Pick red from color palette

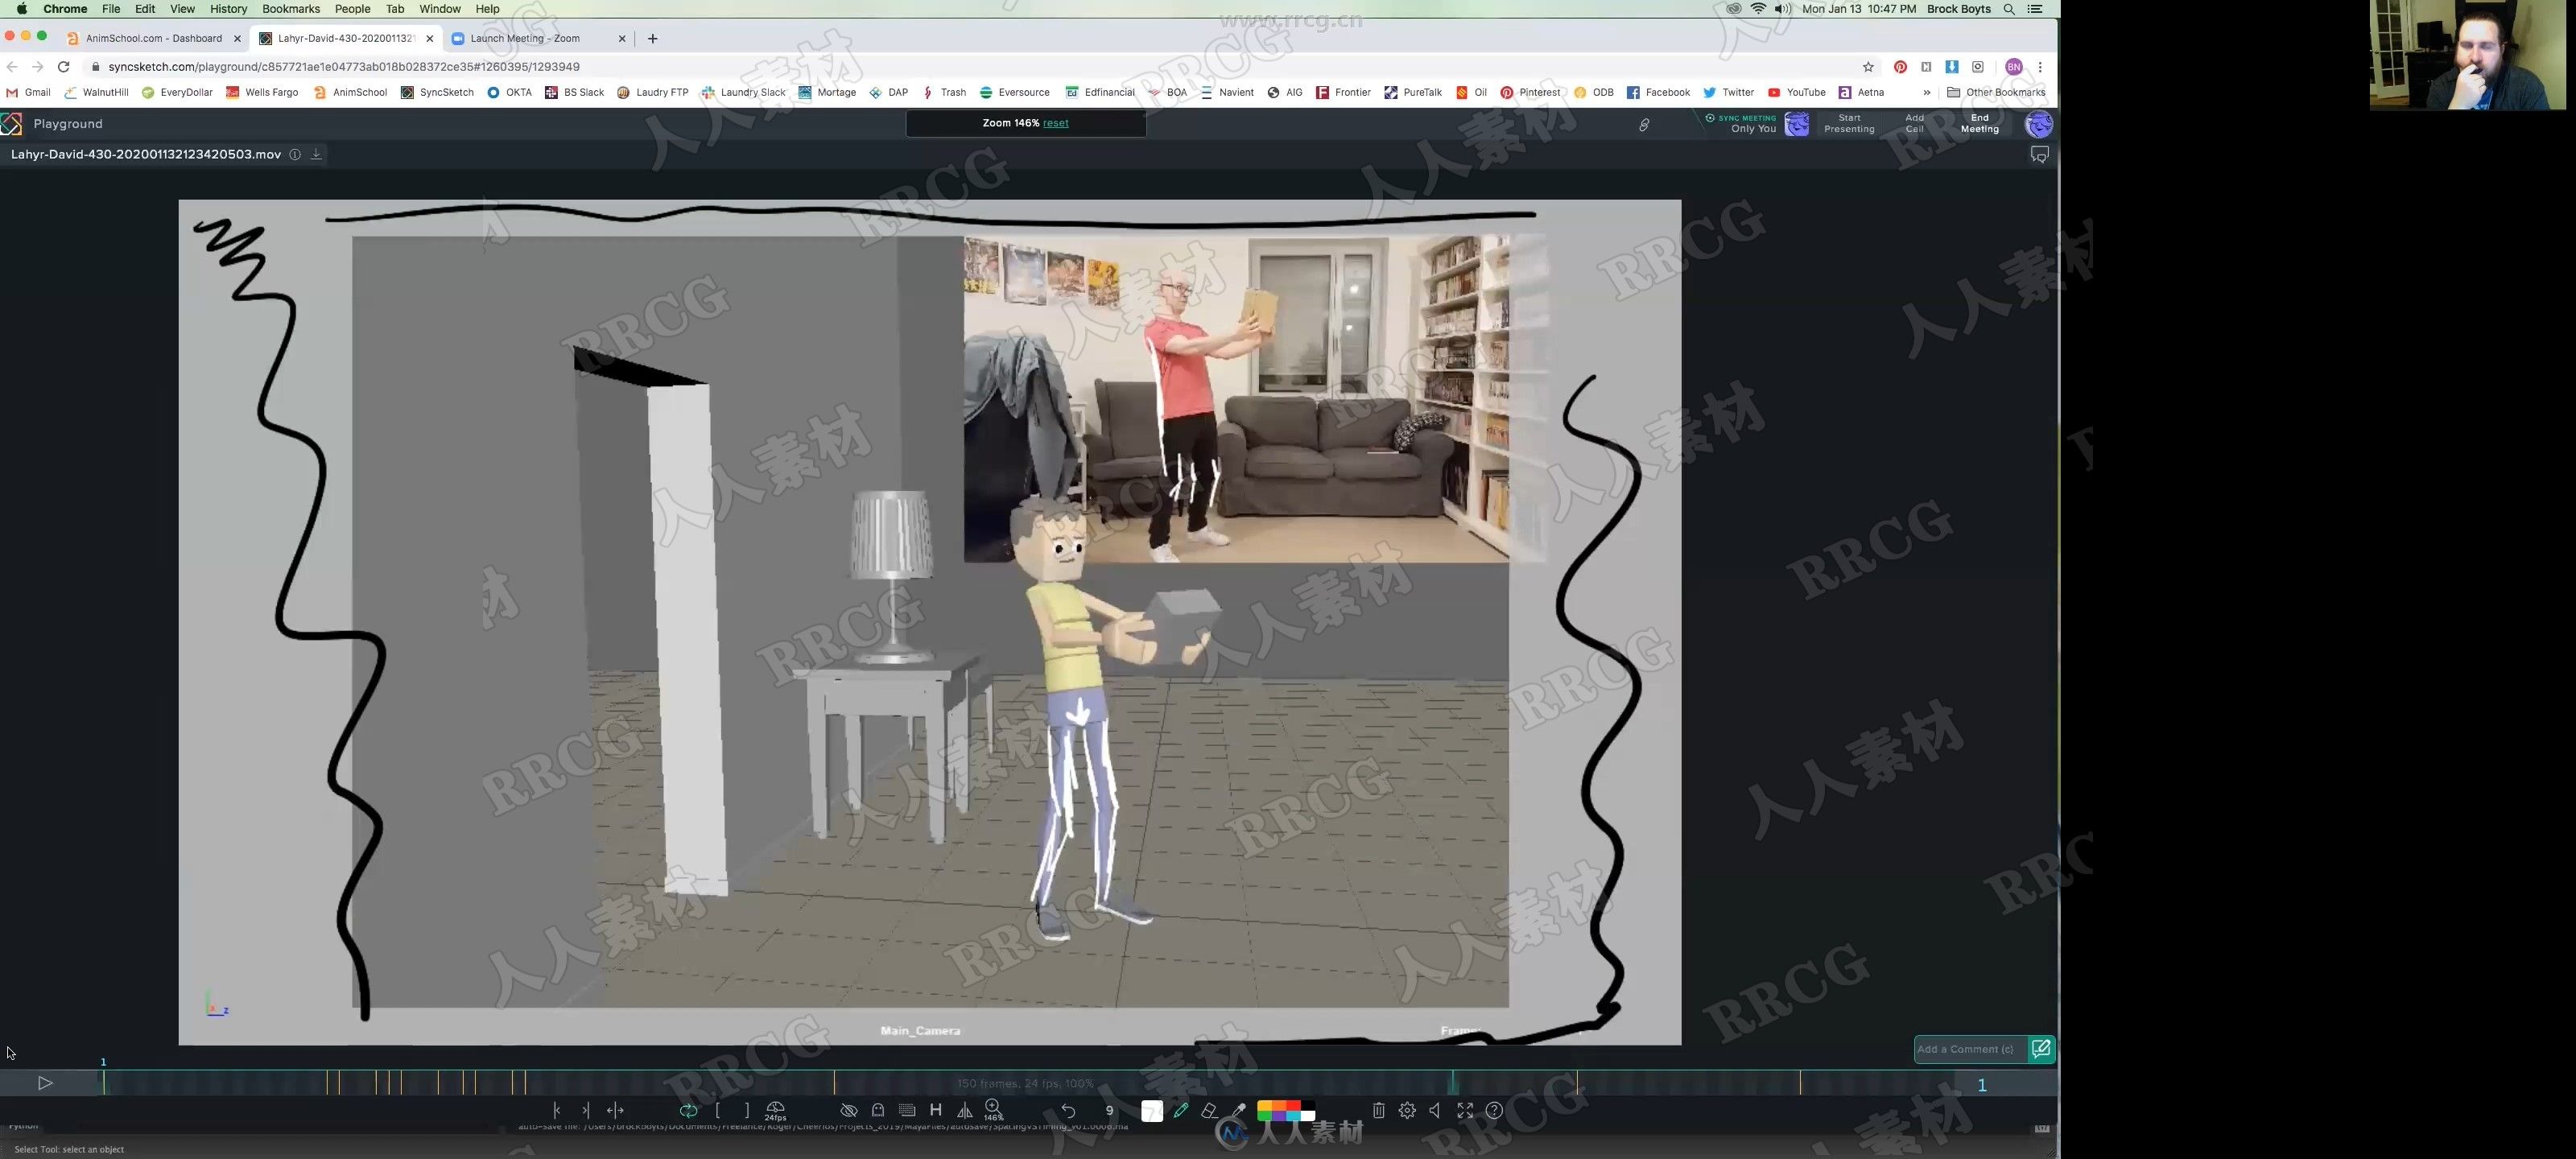tap(1293, 1106)
